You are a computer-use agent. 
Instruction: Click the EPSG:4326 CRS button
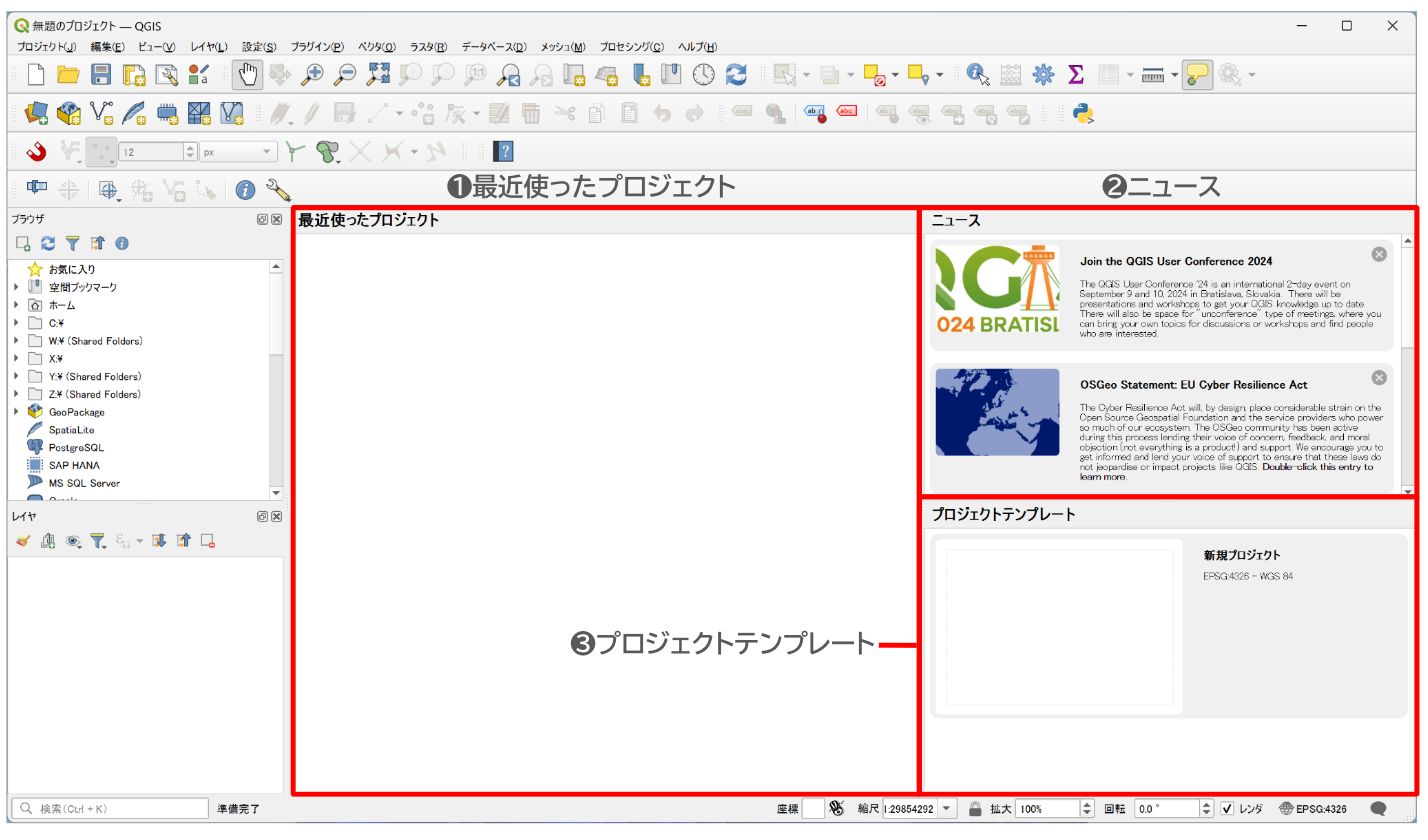1313,809
